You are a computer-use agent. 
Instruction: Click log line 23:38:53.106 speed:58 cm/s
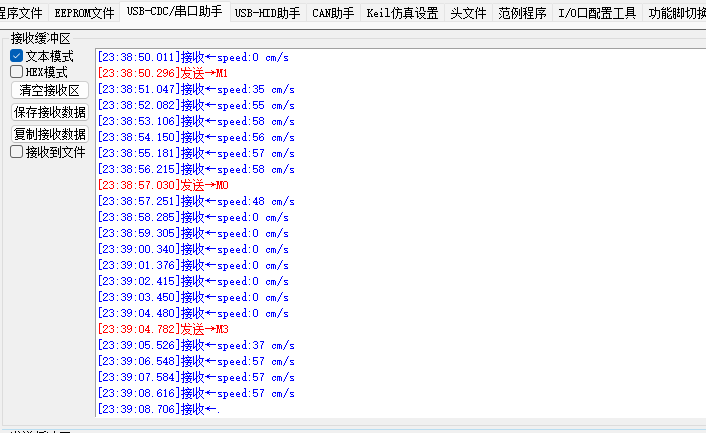[x=196, y=121]
